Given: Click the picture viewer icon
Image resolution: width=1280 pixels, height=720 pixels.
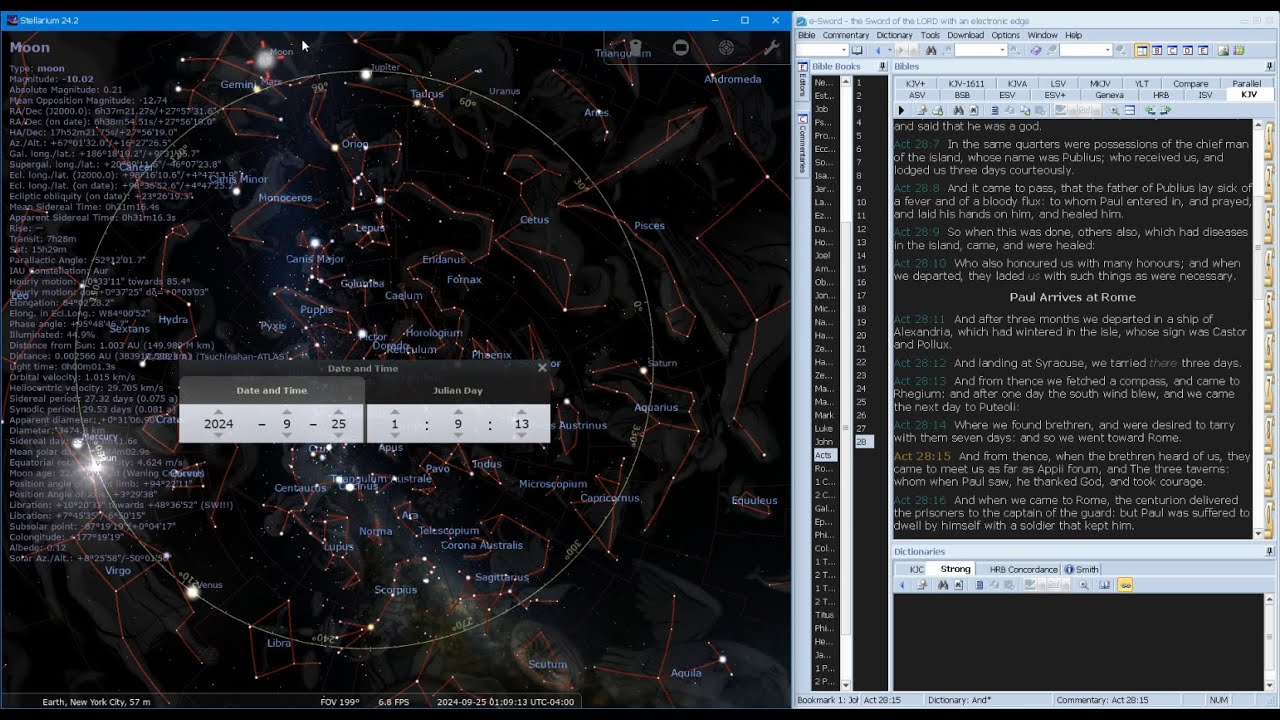Looking at the screenshot, I should 1223,50.
